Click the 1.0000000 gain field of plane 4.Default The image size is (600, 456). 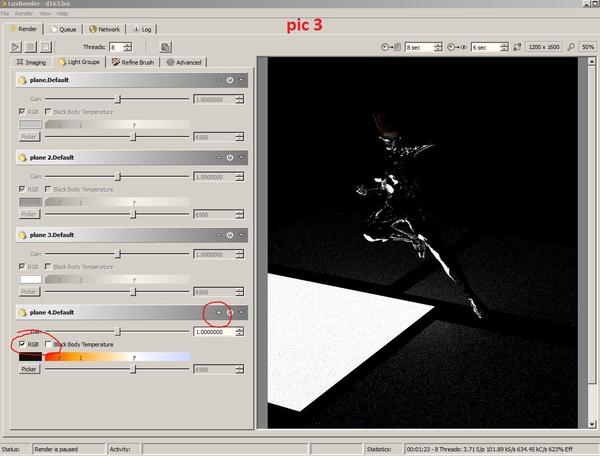pyautogui.click(x=218, y=332)
